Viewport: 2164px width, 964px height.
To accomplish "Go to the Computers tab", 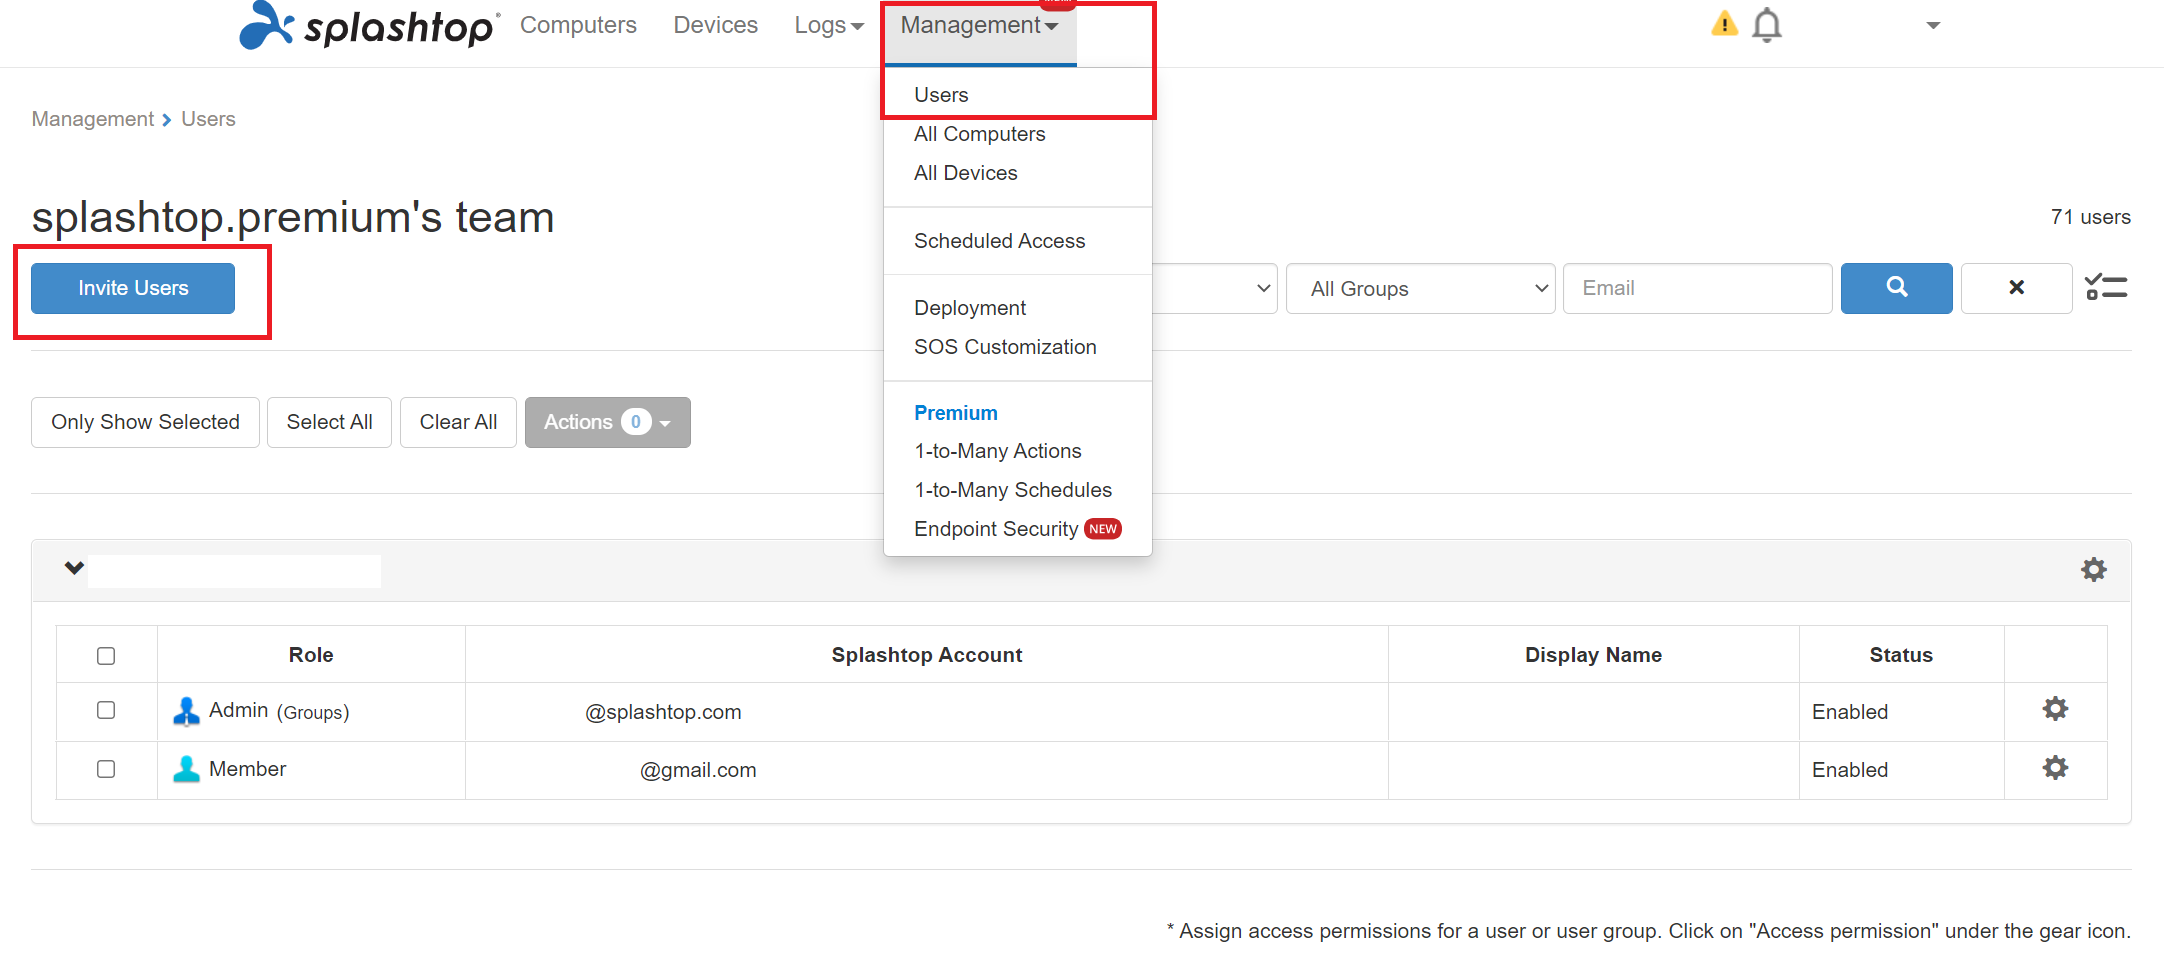I will tap(578, 25).
